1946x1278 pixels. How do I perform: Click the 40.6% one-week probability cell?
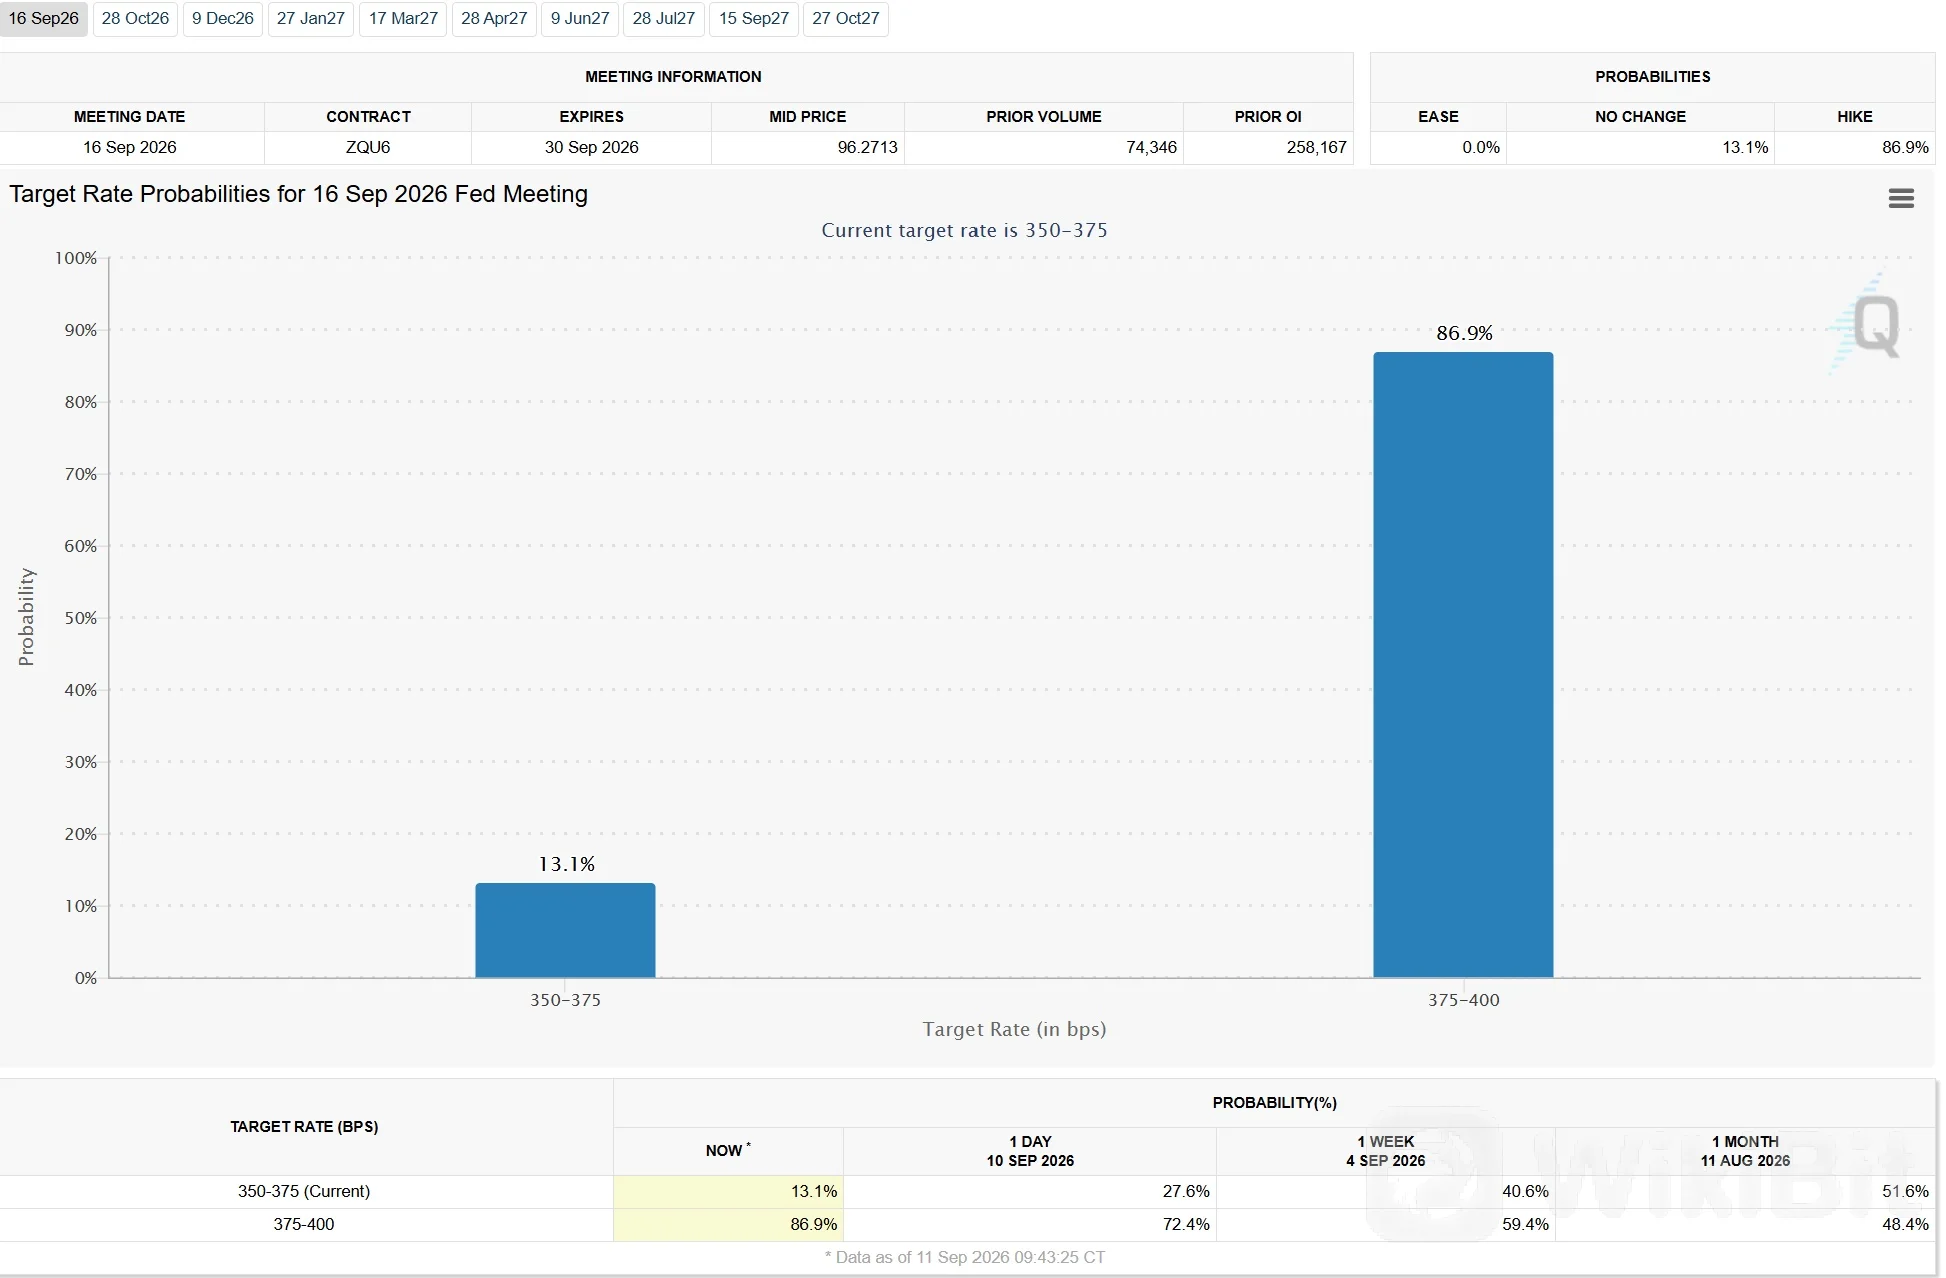coord(1385,1192)
